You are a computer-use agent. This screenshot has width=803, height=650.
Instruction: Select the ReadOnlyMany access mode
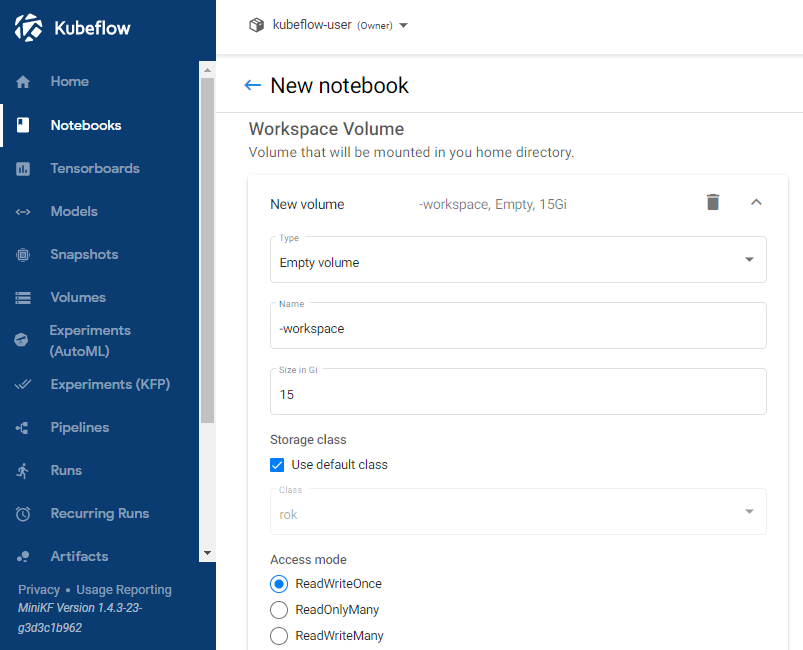point(279,610)
